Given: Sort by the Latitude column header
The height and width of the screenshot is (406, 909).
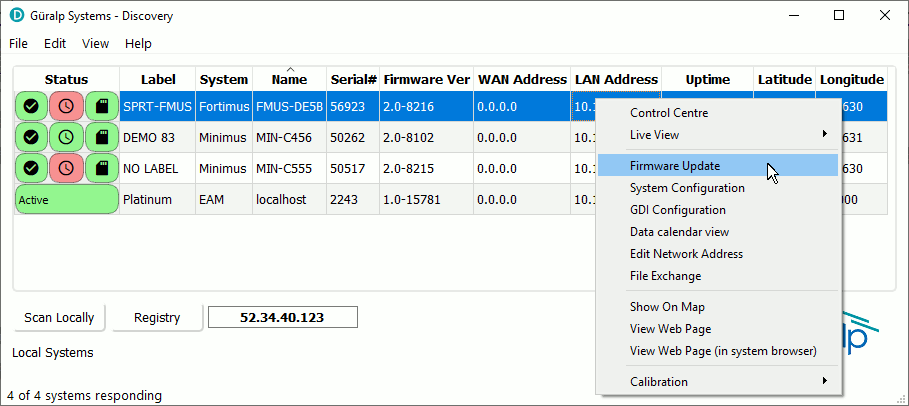Looking at the screenshot, I should tap(785, 79).
